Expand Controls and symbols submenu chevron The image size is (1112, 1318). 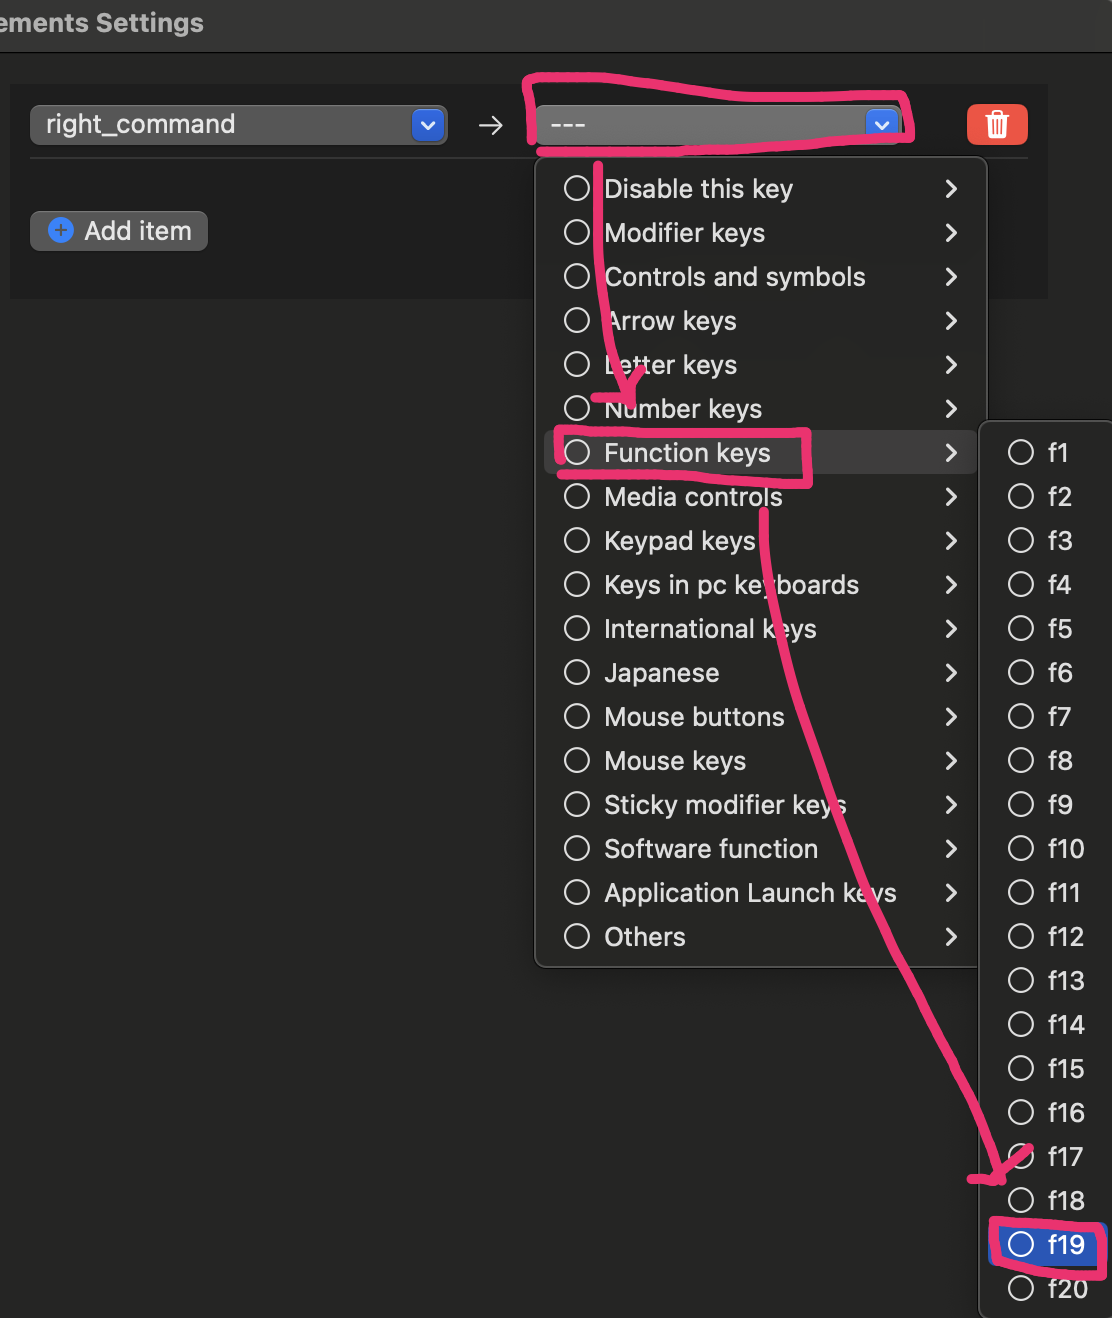click(x=951, y=277)
